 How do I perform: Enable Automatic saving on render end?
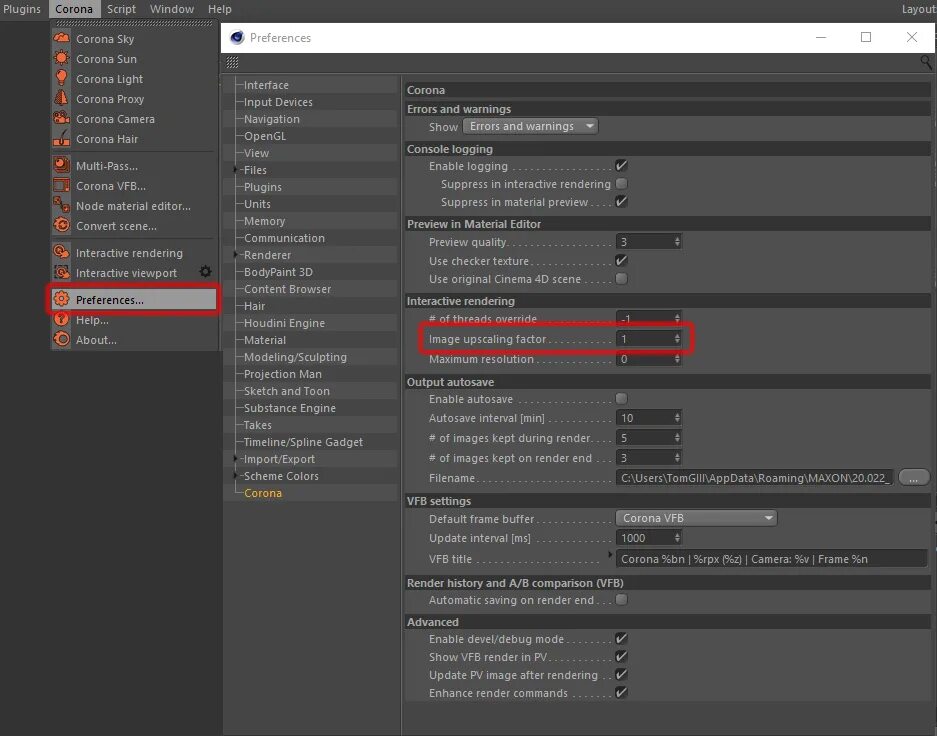621,599
